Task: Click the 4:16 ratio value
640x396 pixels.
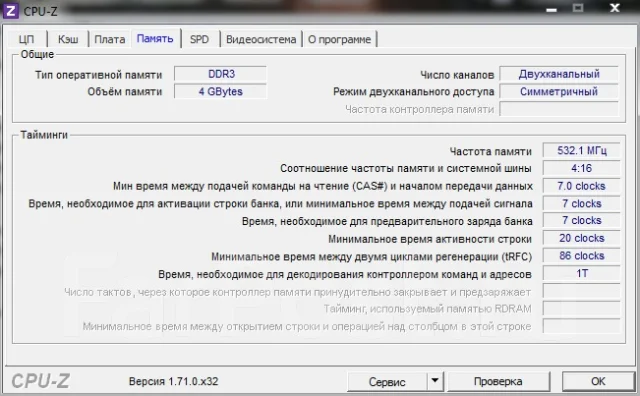Action: tap(582, 168)
